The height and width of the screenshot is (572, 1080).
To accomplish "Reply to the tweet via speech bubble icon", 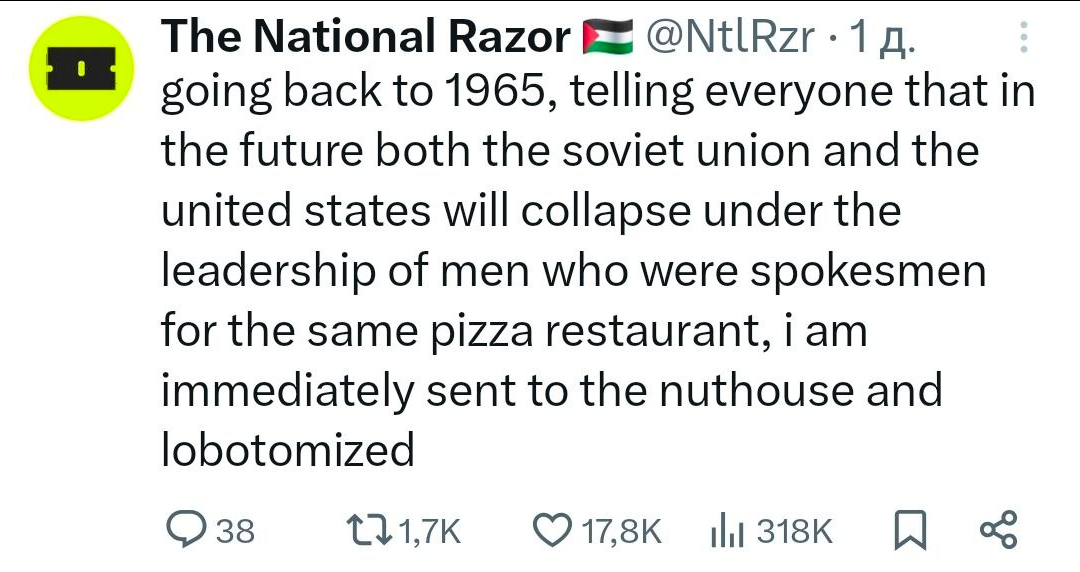I will 186,529.
